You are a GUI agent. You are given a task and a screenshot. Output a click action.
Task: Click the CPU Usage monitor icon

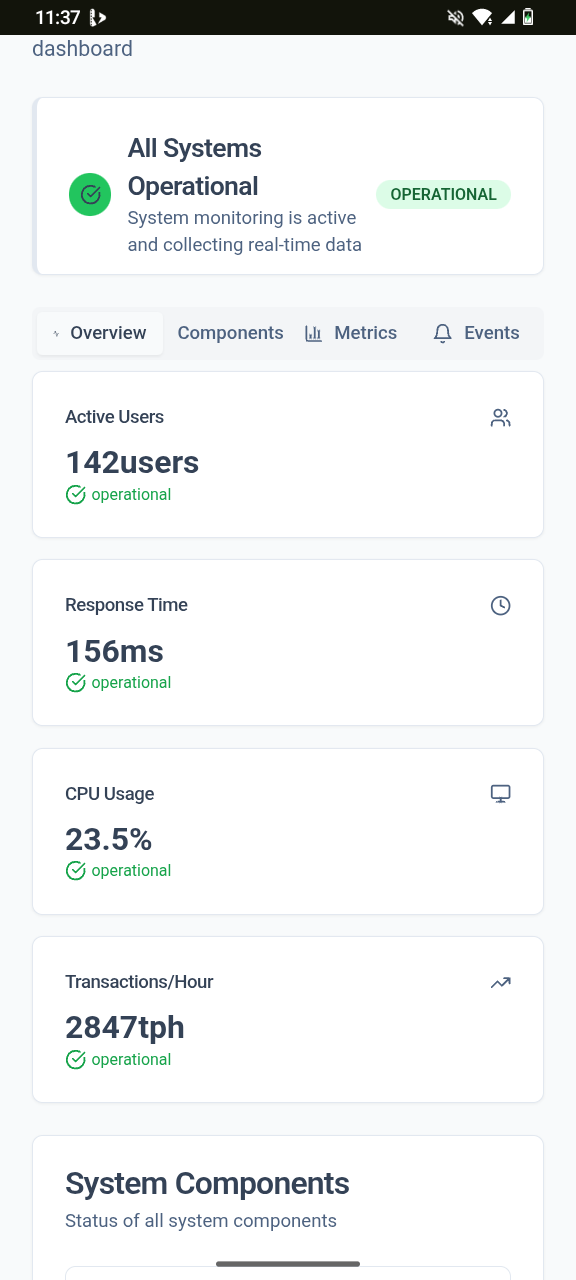(501, 793)
